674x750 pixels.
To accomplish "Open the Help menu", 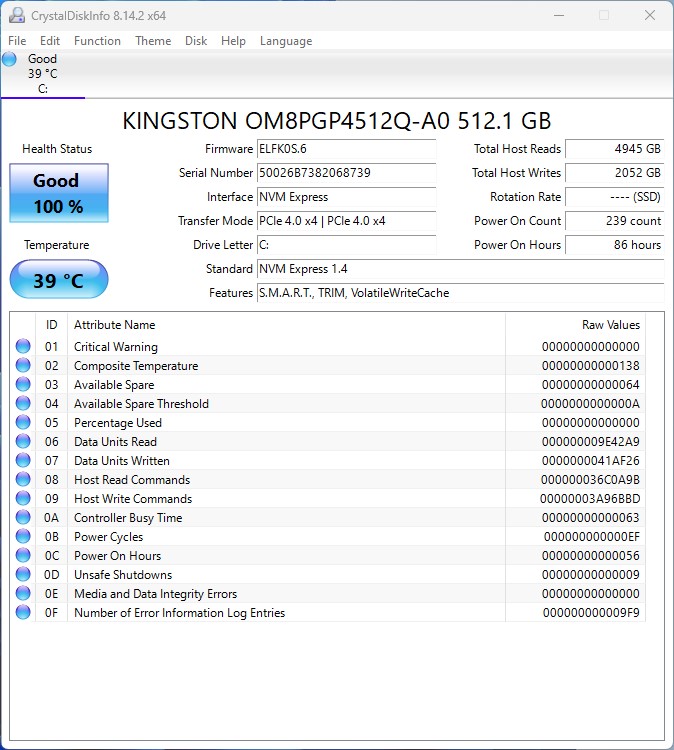I will coord(233,41).
